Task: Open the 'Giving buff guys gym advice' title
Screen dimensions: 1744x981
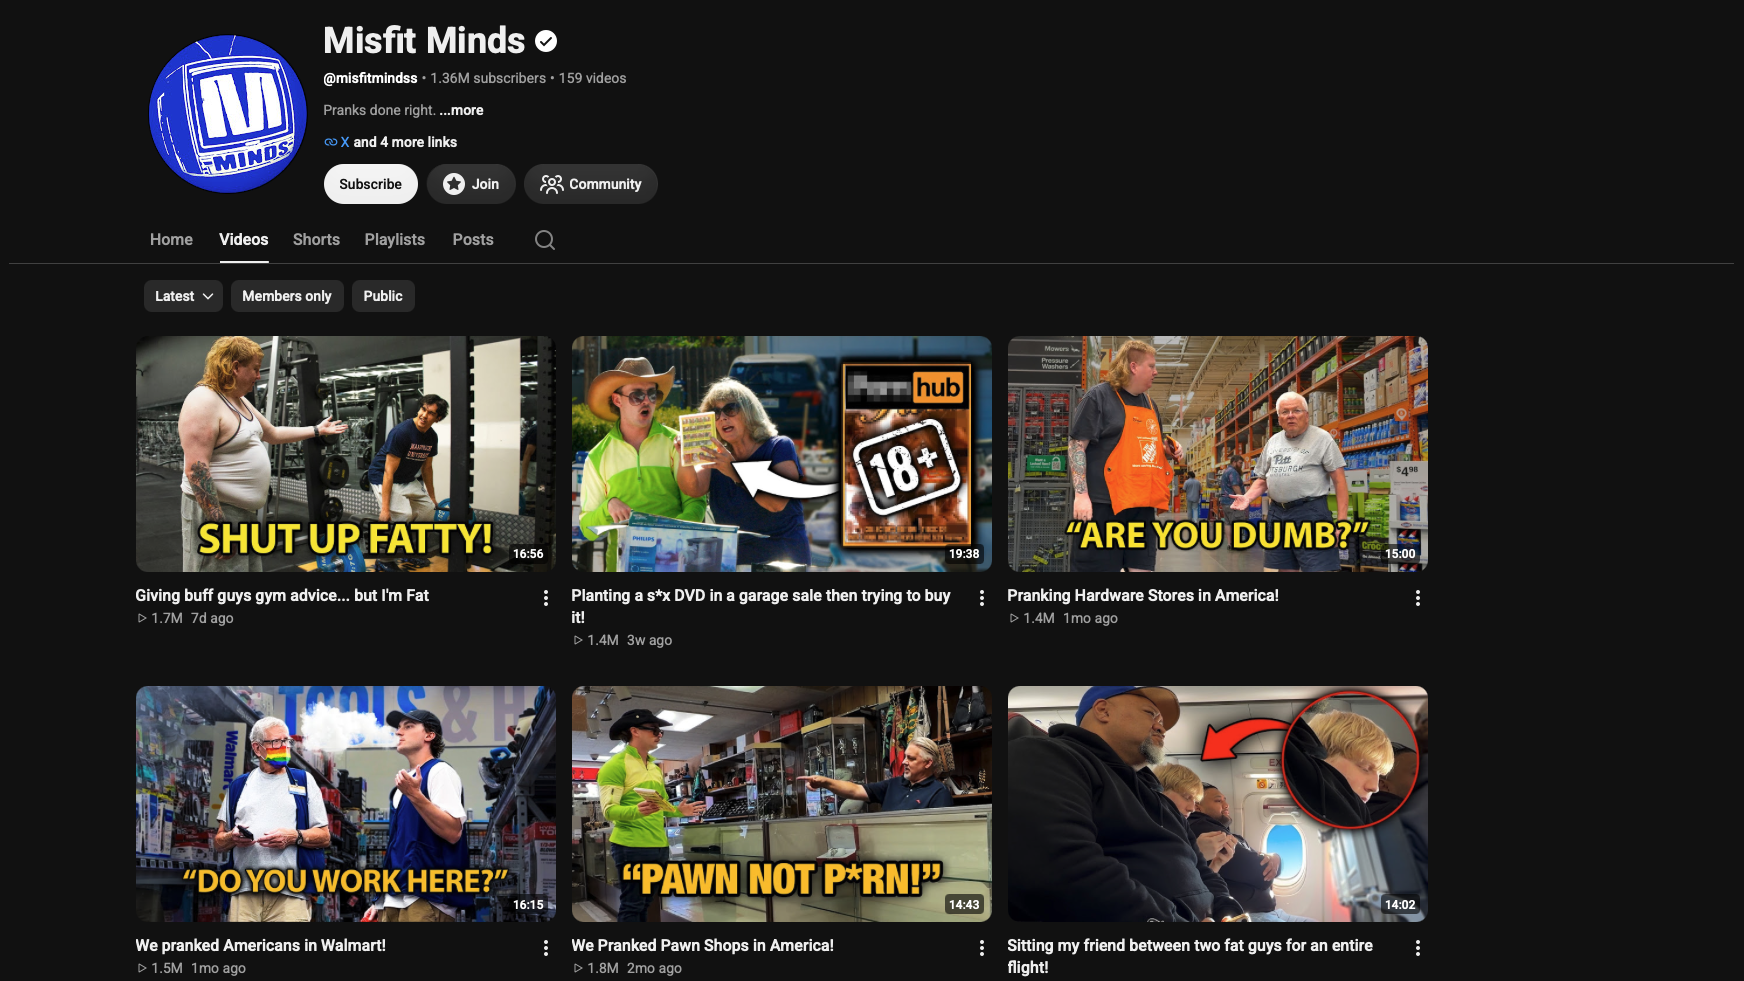Action: pos(282,595)
